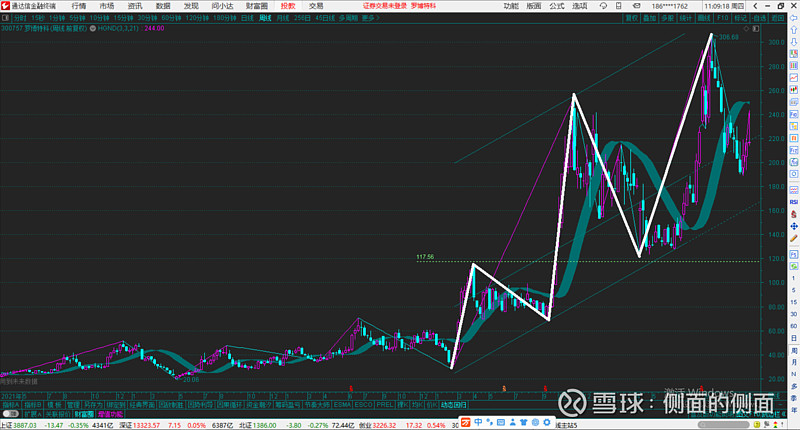Click the Fe icon in right sidebar
The height and width of the screenshot is (430, 800).
(x=794, y=114)
